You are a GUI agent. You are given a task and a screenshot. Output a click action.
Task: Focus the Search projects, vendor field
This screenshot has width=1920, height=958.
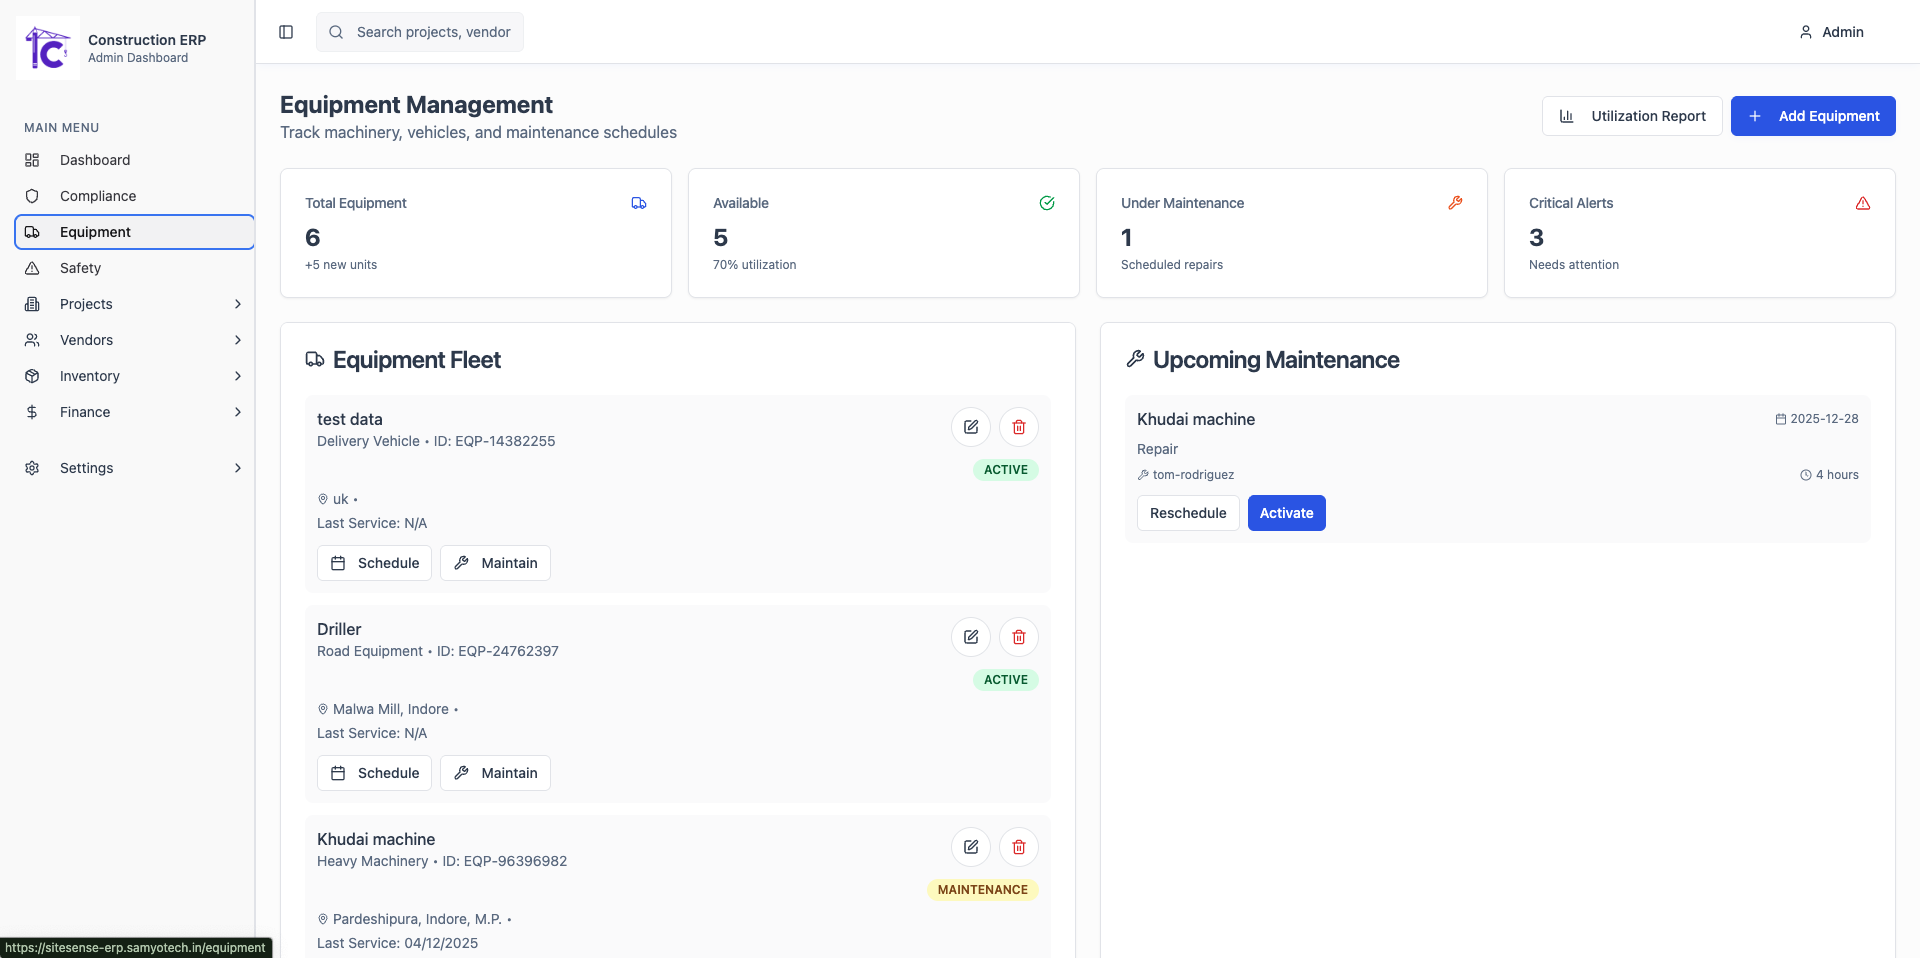[420, 32]
